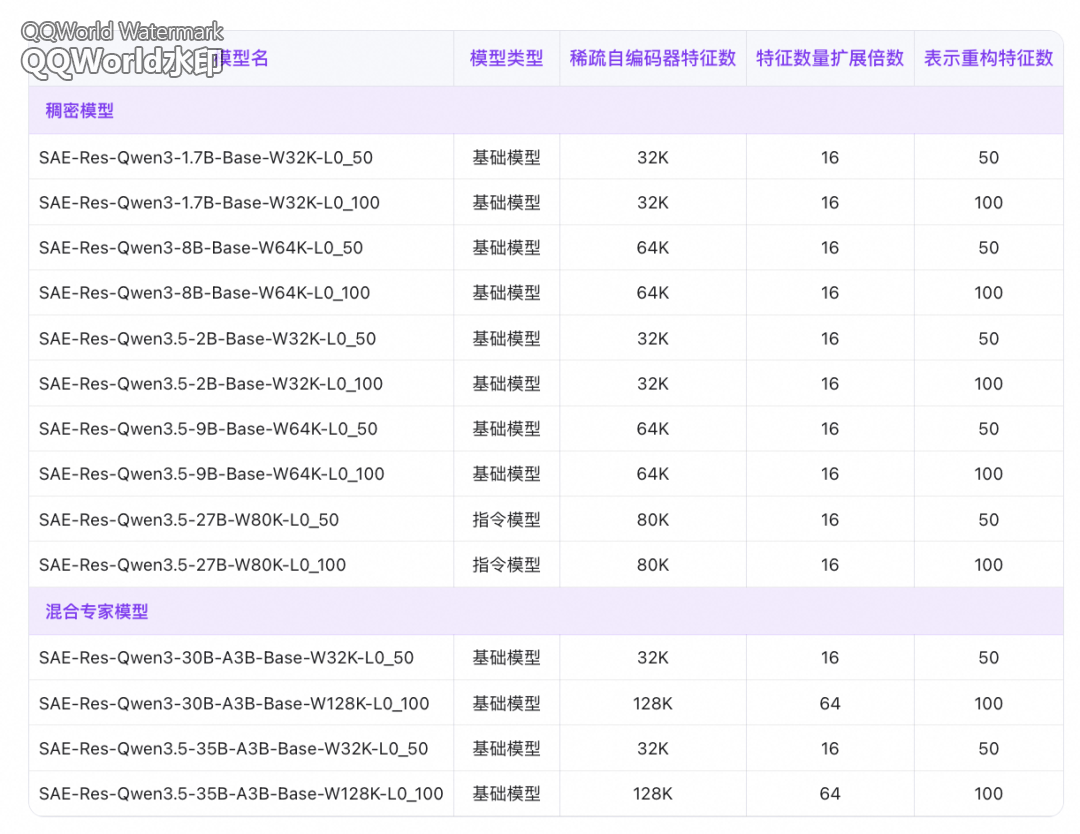1080x834 pixels.
Task: Click 64 in the Qwen3.5-35B-A3B-Base-W128K row
Action: [x=829, y=793]
